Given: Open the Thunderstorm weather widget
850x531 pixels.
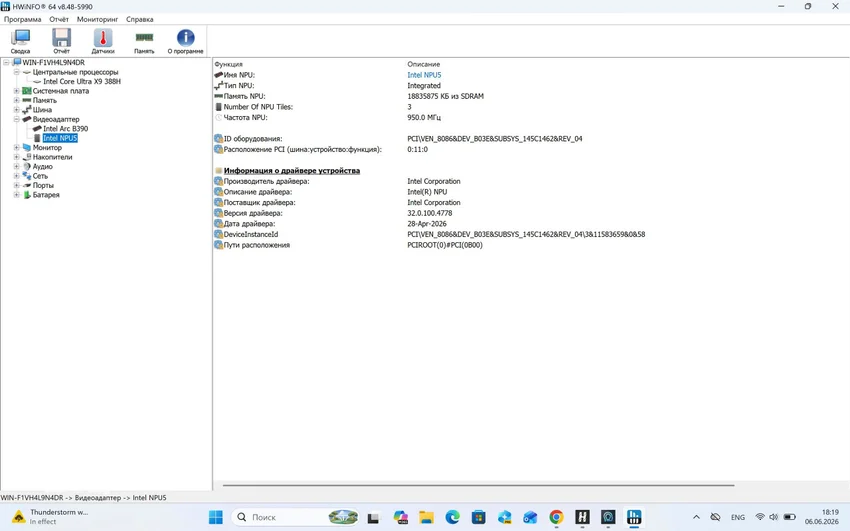Looking at the screenshot, I should pyautogui.click(x=50, y=516).
